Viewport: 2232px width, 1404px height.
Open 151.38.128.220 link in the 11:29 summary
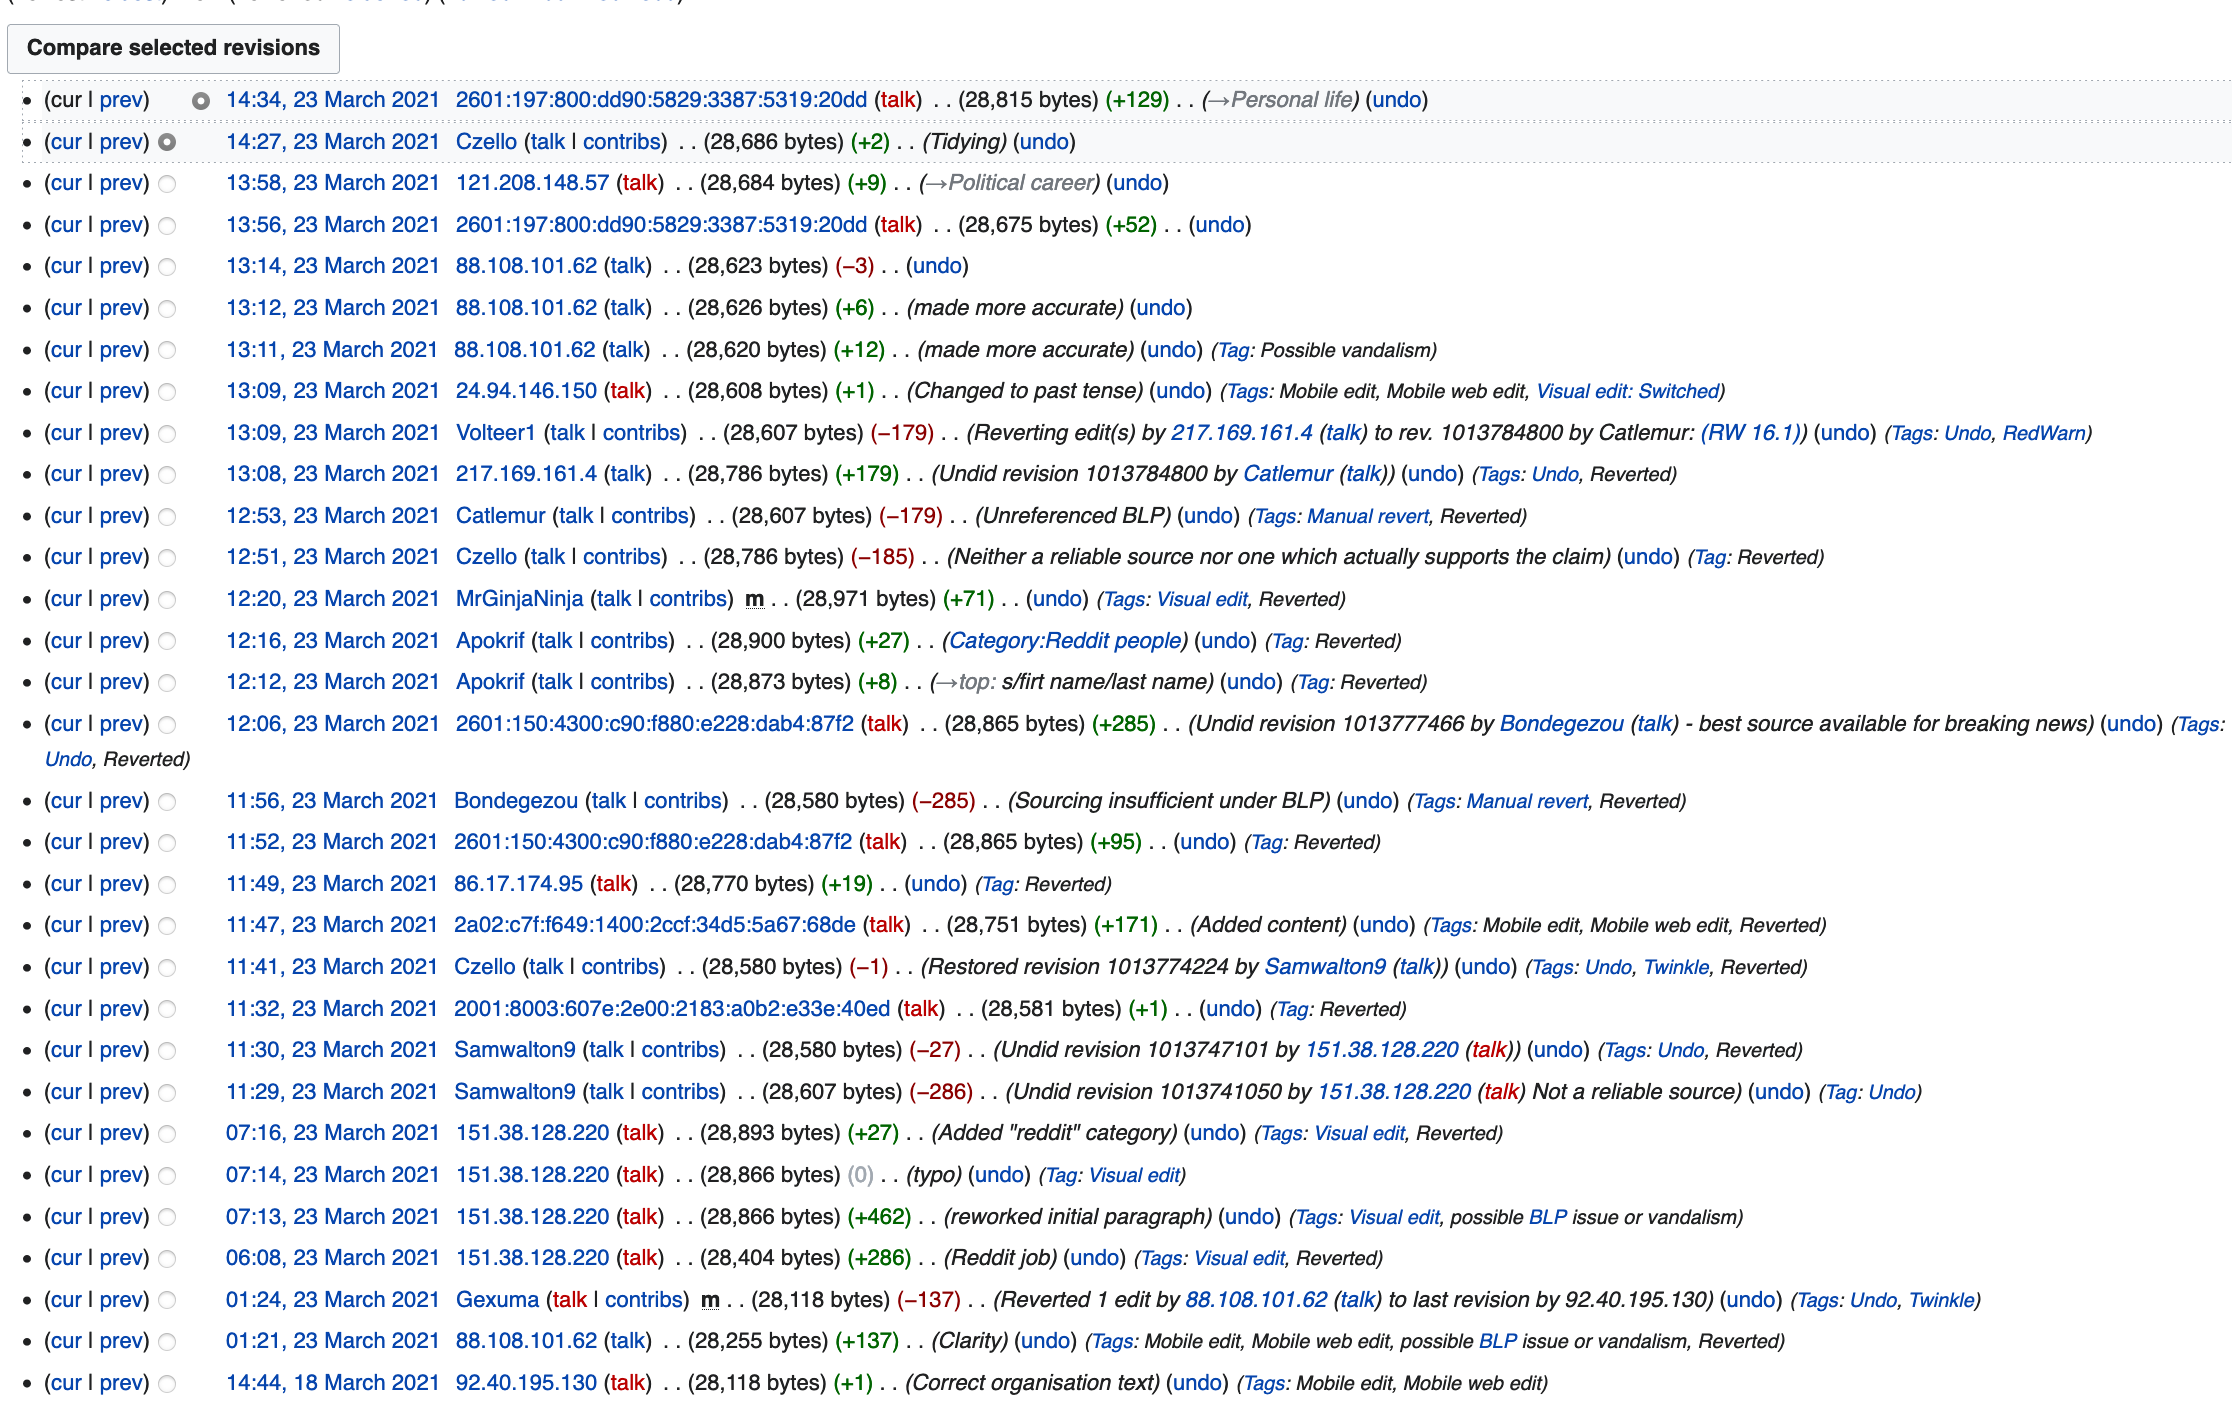pos(1394,1092)
